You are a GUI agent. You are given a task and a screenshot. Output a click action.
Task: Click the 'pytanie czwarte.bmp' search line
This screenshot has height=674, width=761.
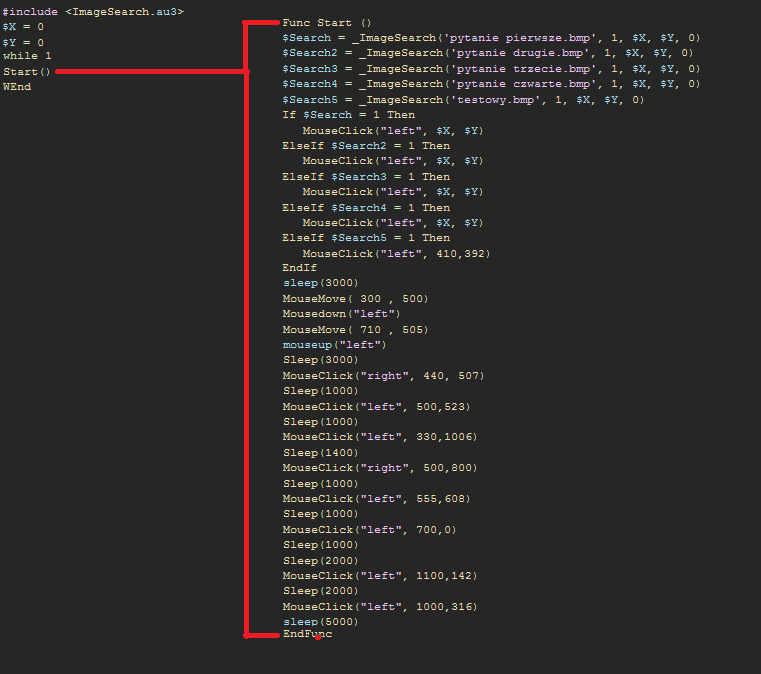(x=491, y=84)
